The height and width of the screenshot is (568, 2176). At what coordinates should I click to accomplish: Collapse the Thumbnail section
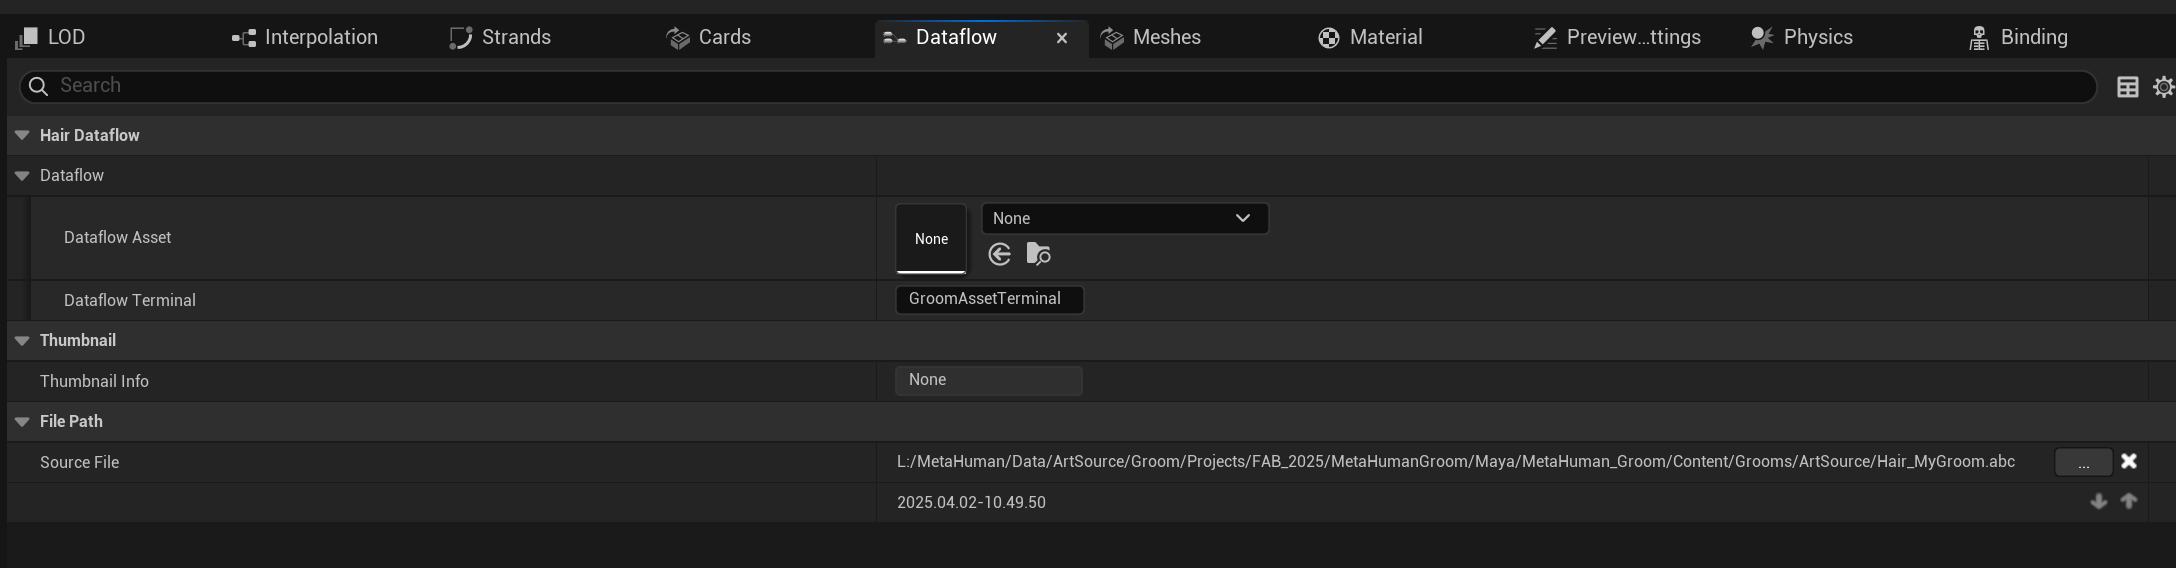(x=22, y=341)
